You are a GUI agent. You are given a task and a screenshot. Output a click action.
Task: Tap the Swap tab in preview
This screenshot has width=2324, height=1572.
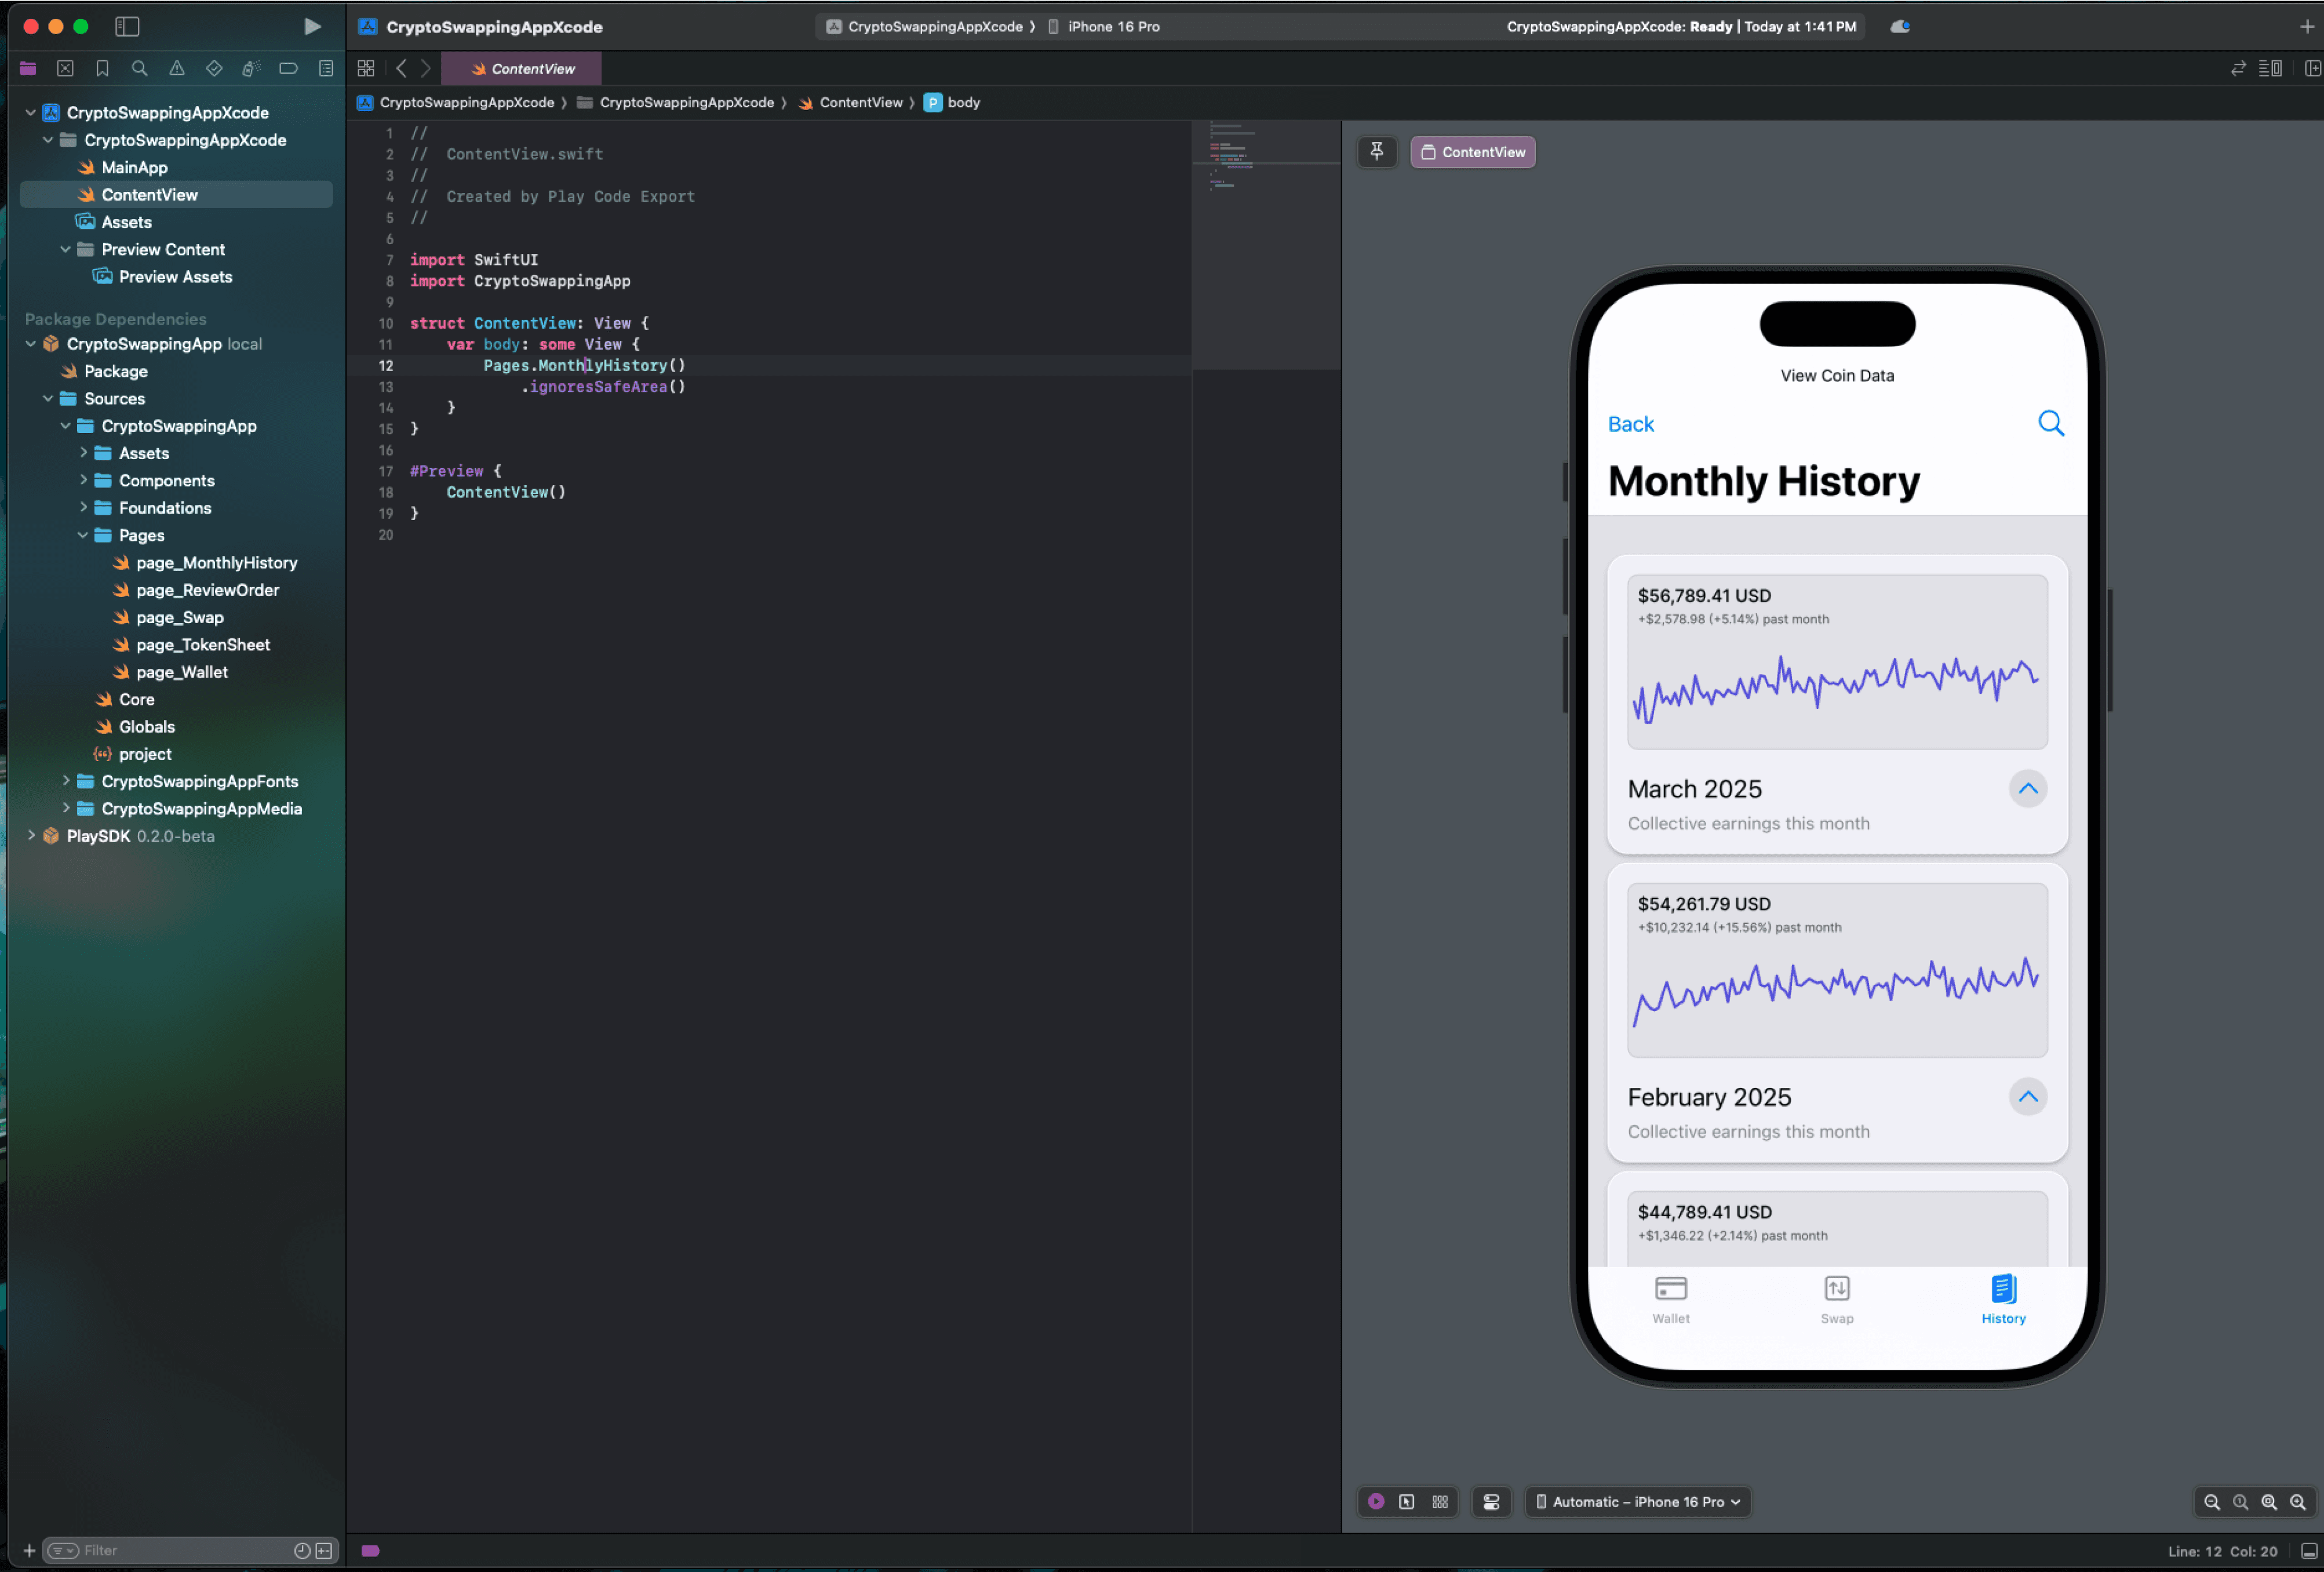(1837, 1299)
